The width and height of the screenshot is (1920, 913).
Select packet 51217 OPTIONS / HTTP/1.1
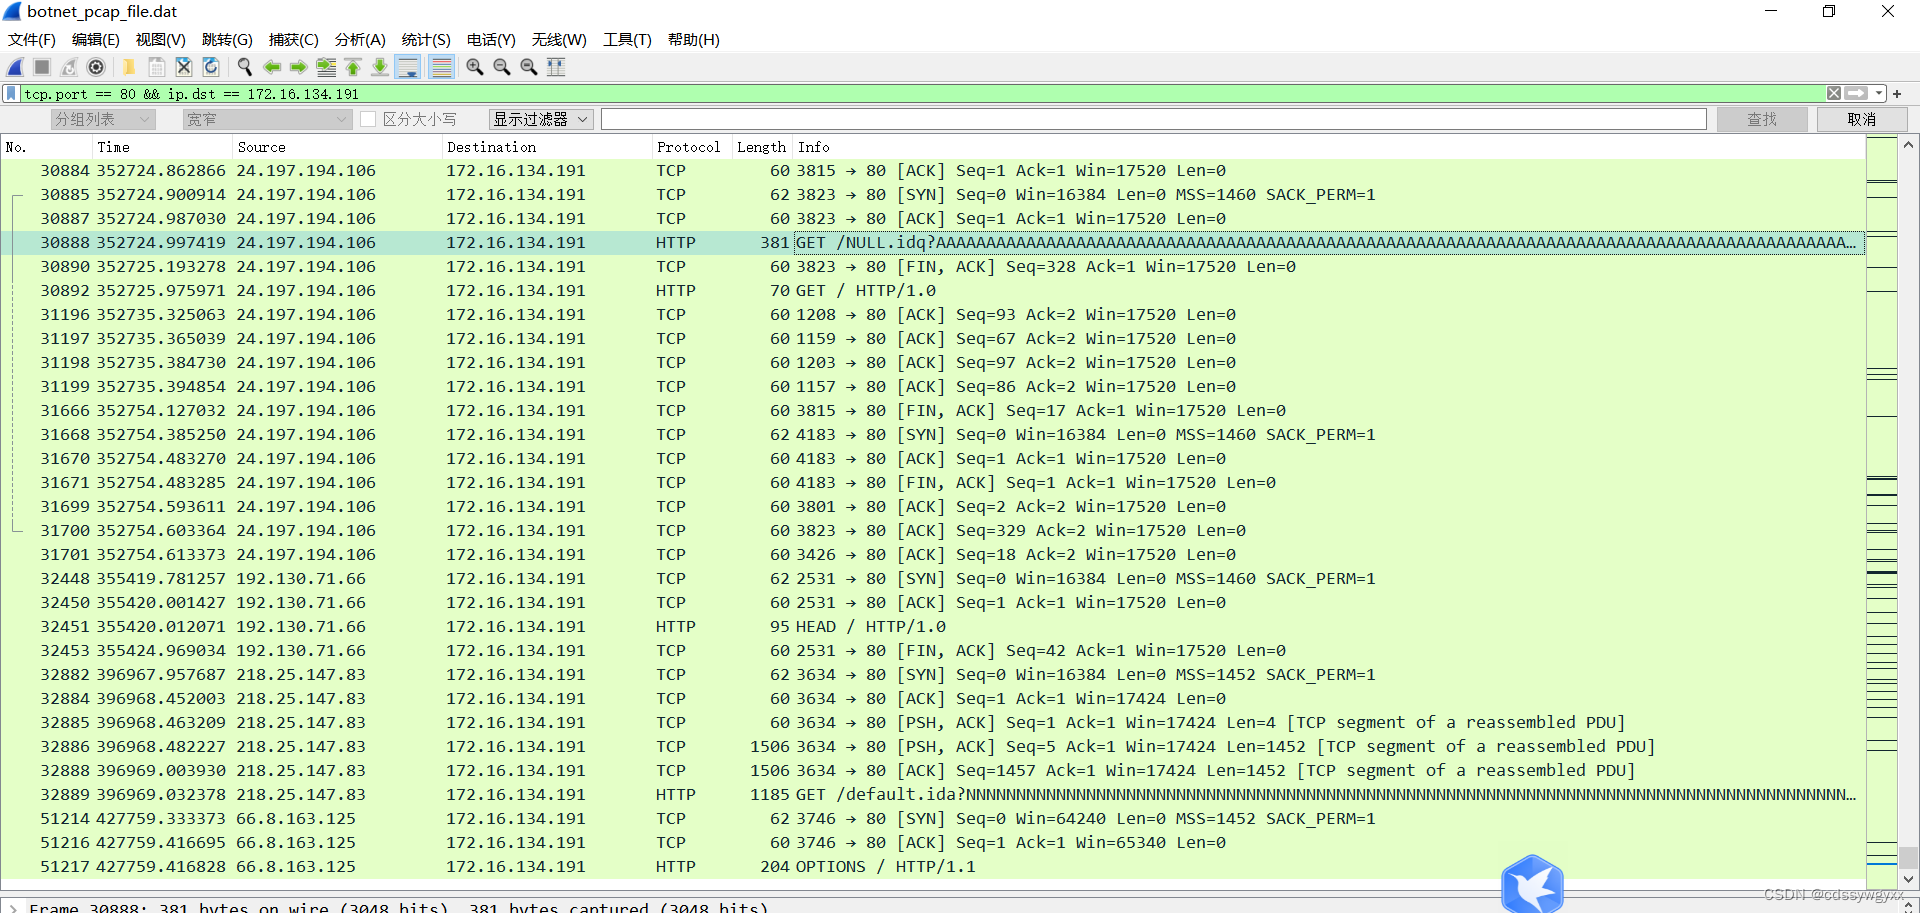click(x=932, y=867)
